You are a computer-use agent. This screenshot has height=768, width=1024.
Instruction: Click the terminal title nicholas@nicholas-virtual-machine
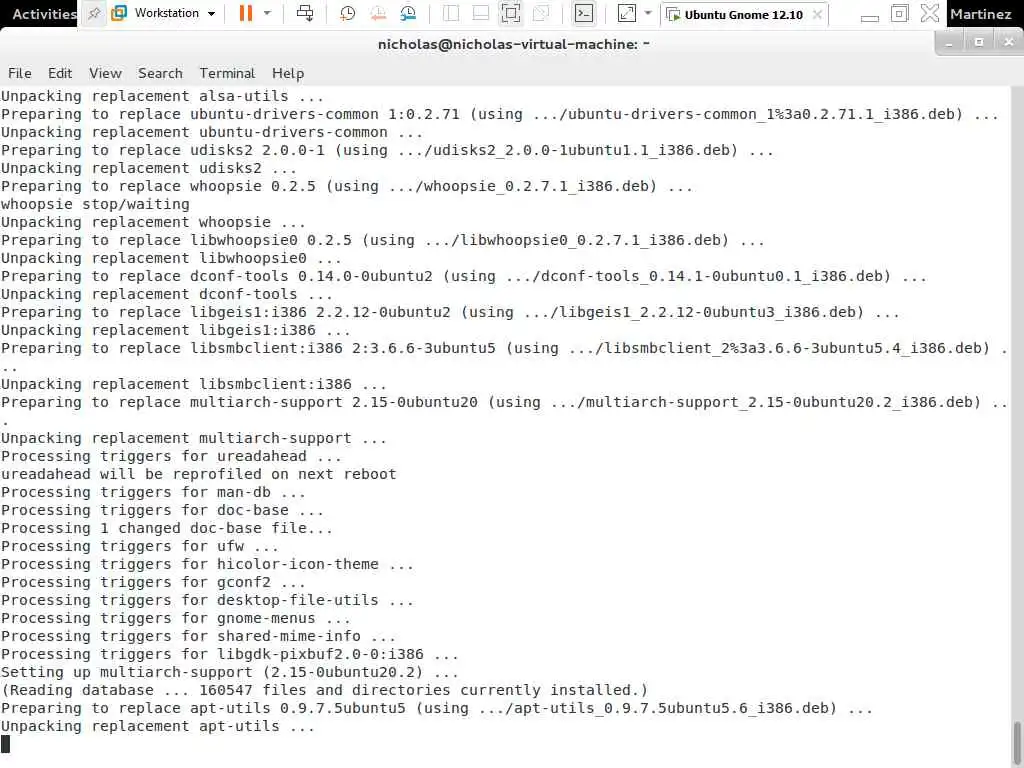pos(513,44)
